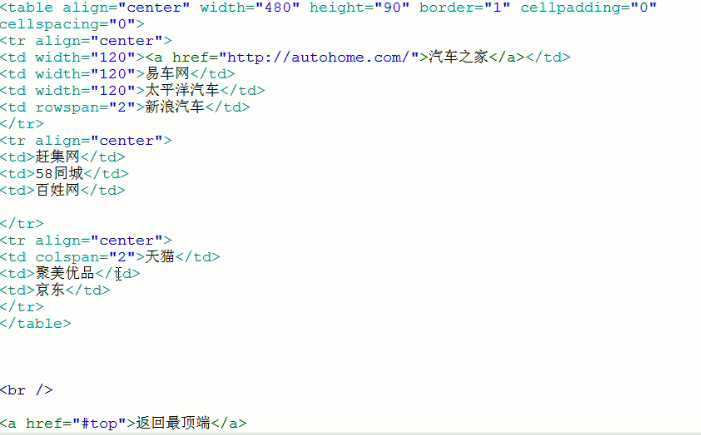Click the text 返回最顶端
The width and height of the screenshot is (701, 435).
tap(173, 423)
